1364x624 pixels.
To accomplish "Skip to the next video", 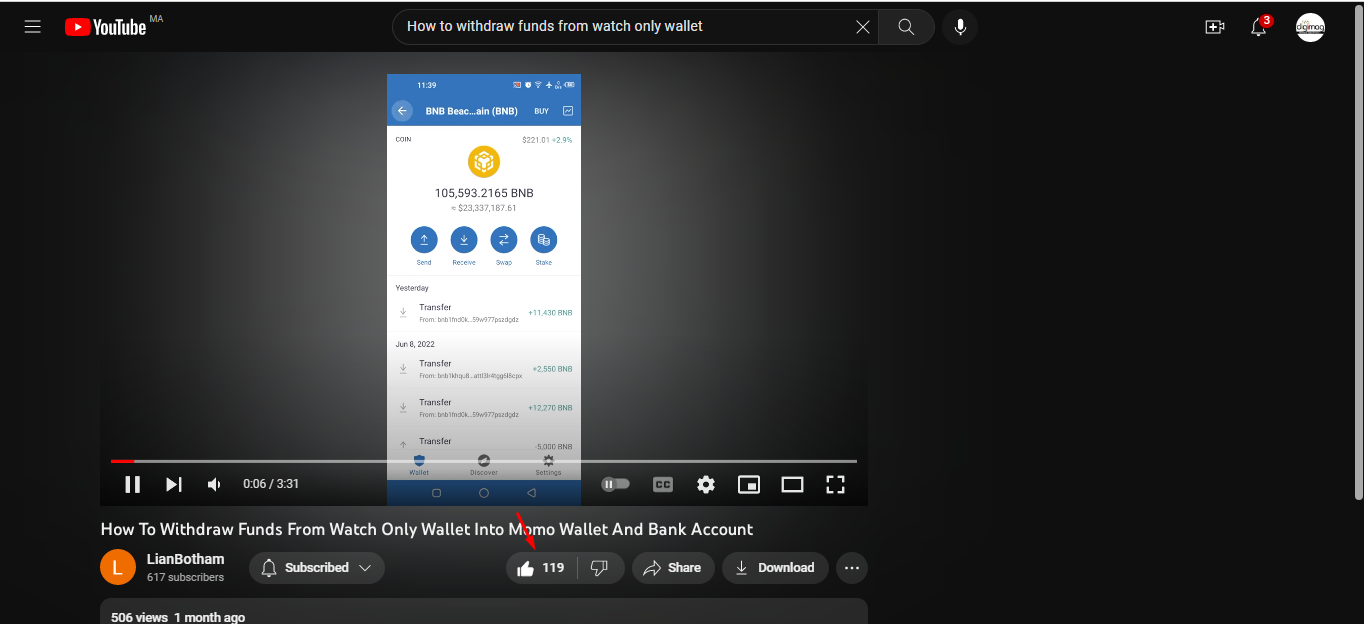I will point(174,484).
